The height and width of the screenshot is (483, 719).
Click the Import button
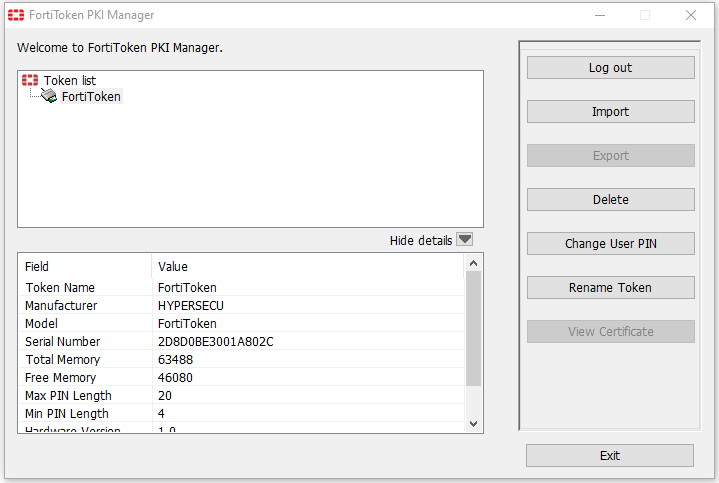(x=610, y=111)
